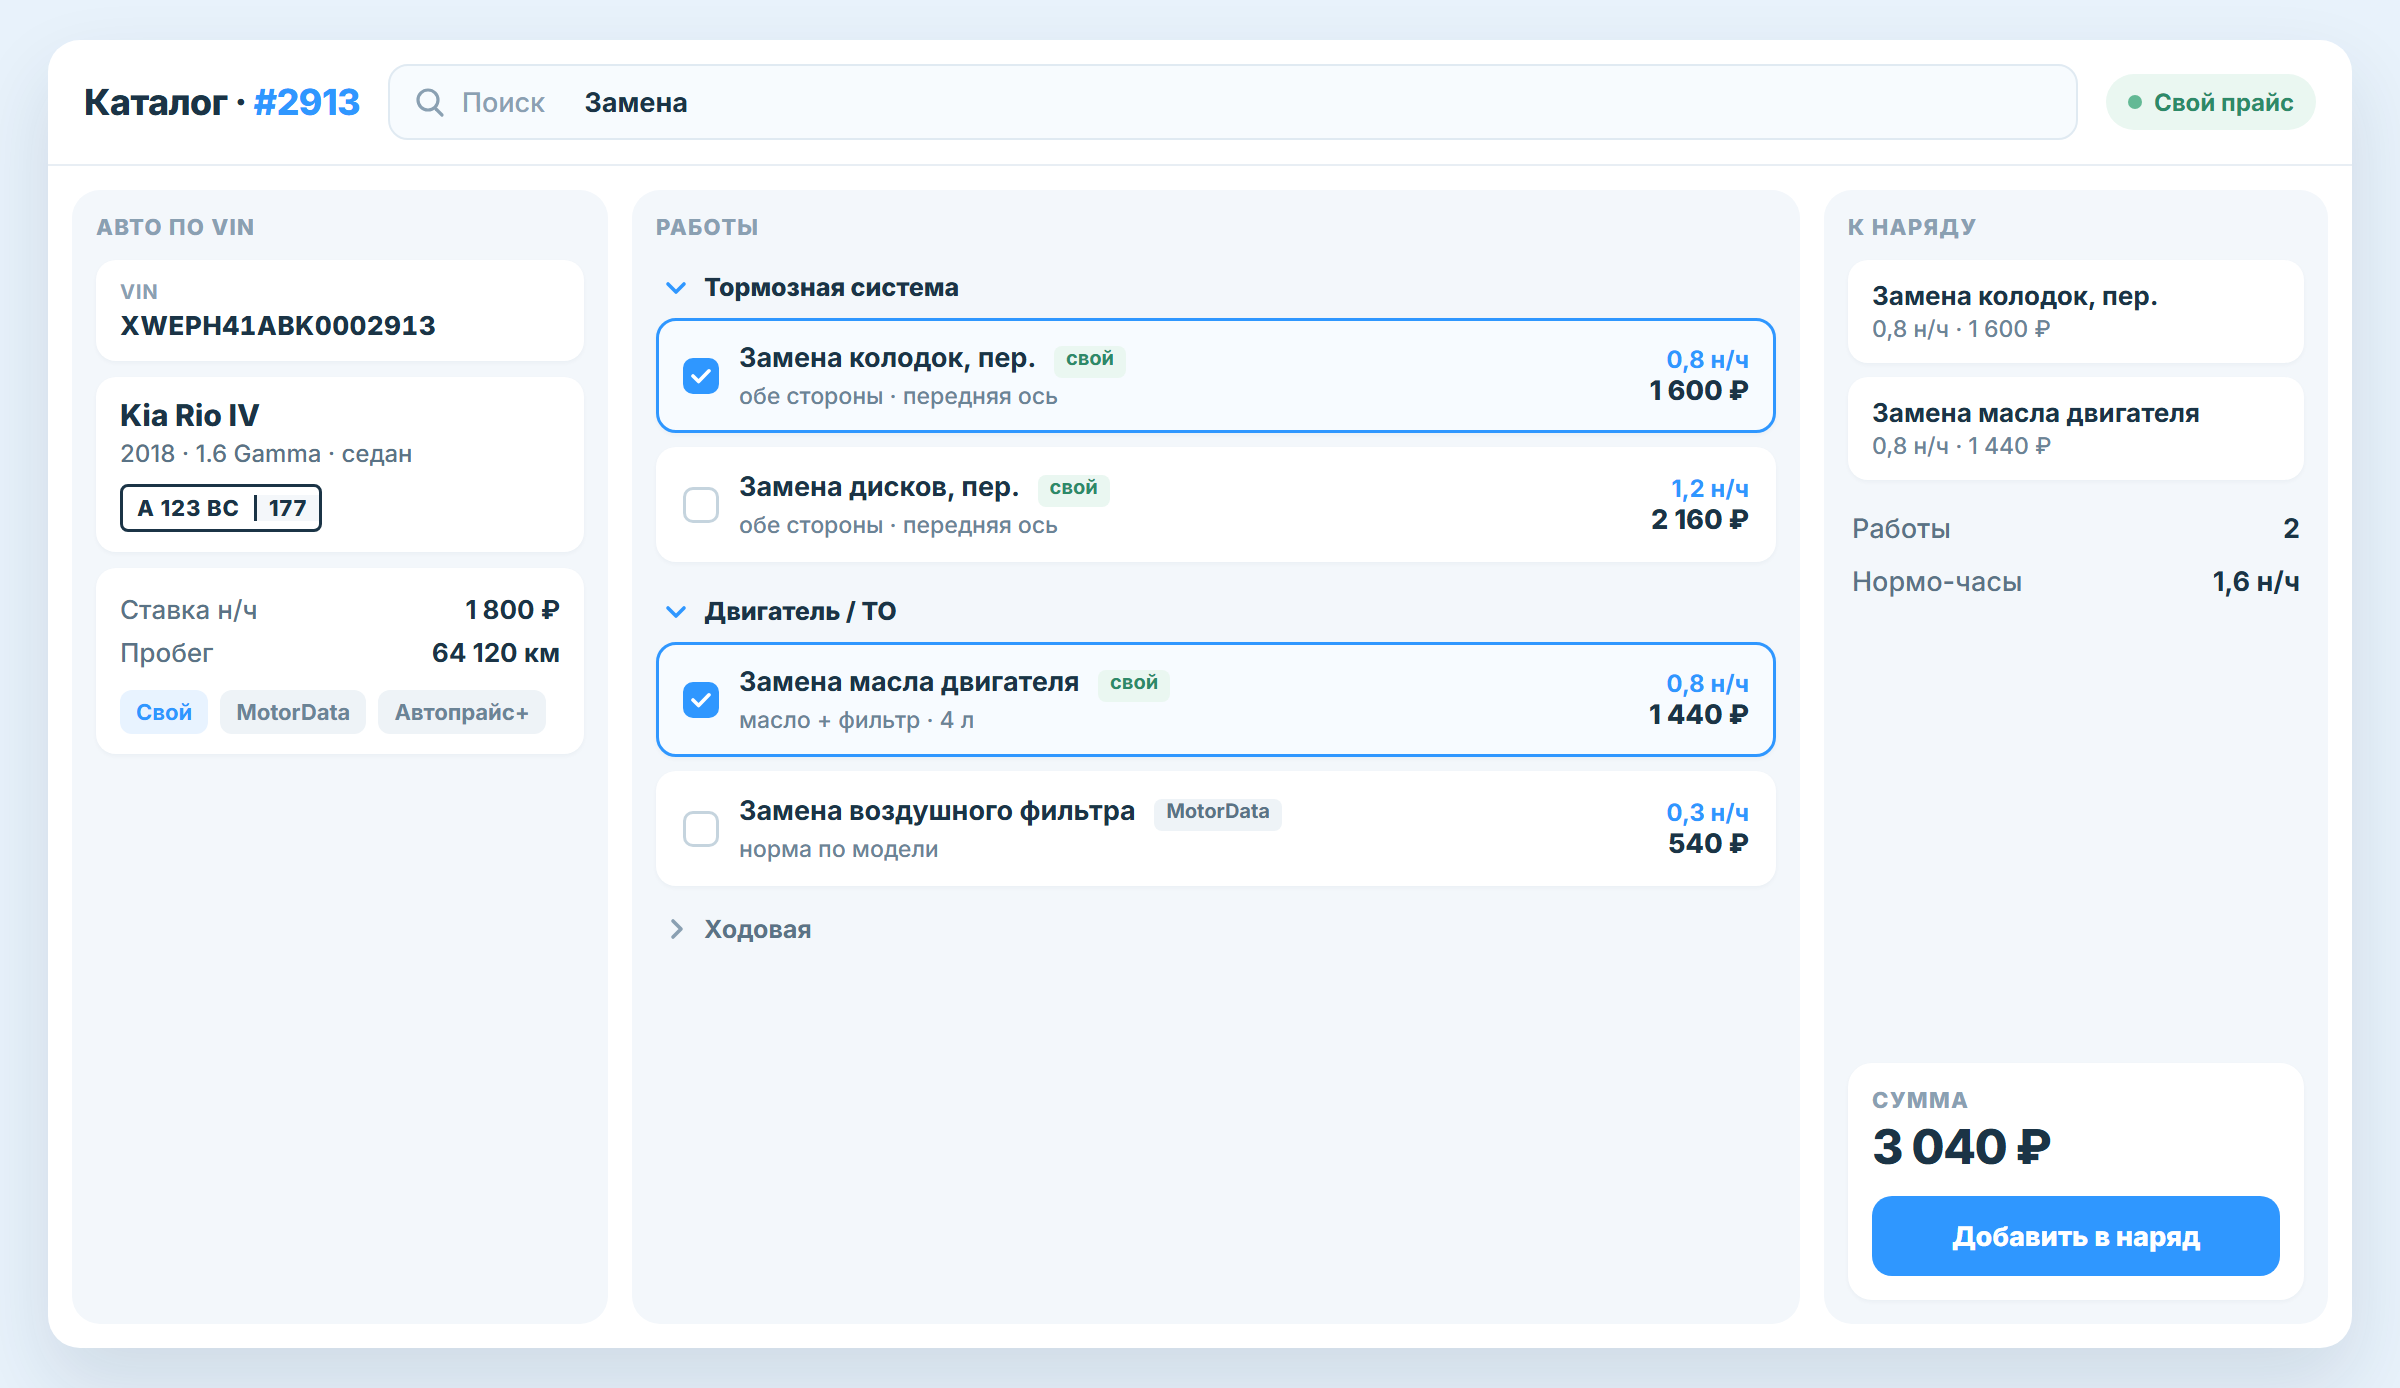Uncheck Замена колодок, пер. checkbox
Screen dimensions: 2400x1388
pyautogui.click(x=701, y=376)
